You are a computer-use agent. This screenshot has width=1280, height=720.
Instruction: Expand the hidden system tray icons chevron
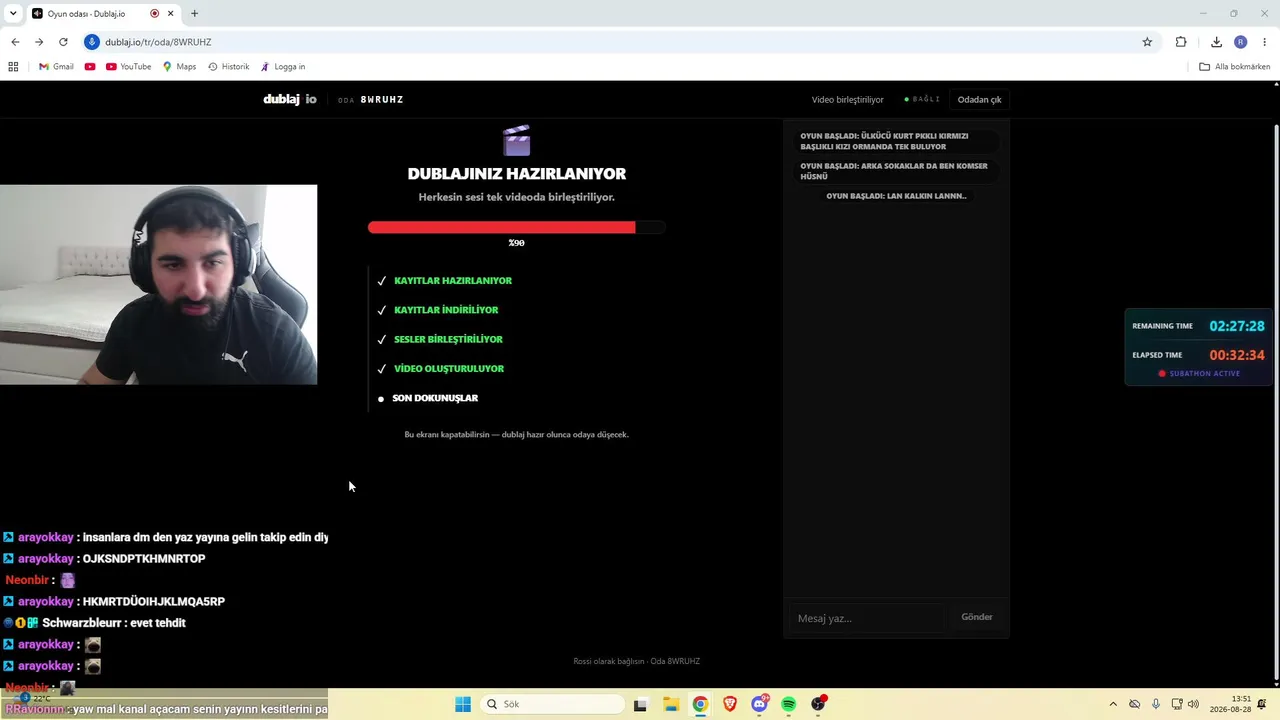(x=1113, y=704)
